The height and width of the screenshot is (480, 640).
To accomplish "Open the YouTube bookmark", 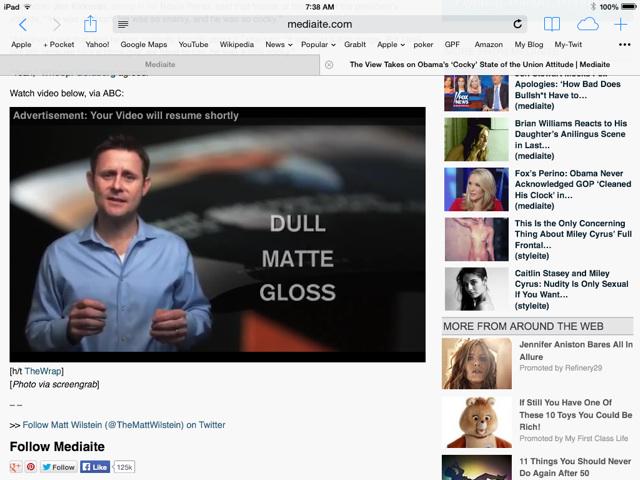I will 193,44.
